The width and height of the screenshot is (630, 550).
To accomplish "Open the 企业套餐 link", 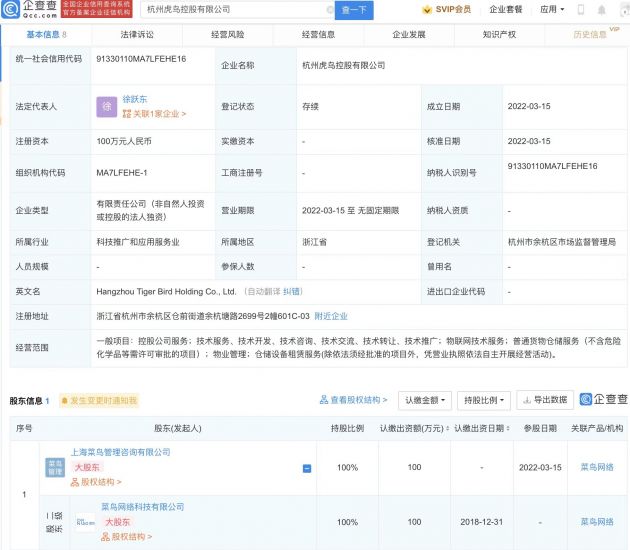I will [505, 9].
